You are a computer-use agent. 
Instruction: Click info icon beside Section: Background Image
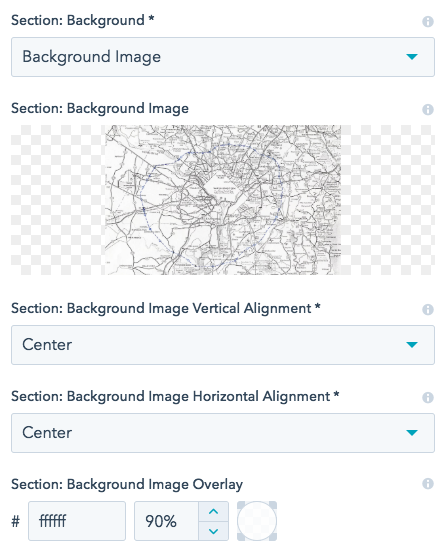click(x=428, y=110)
